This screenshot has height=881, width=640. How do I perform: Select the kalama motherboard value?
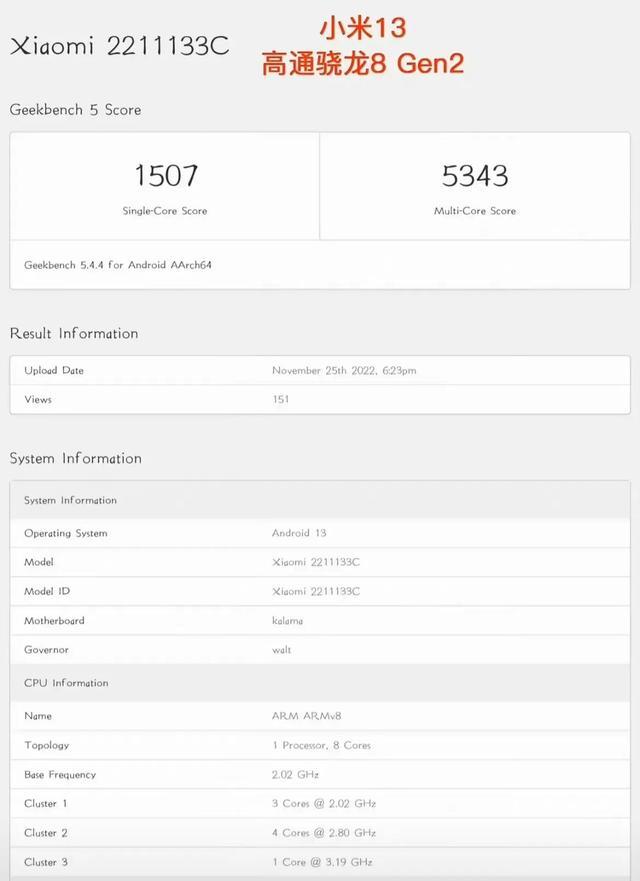click(287, 621)
